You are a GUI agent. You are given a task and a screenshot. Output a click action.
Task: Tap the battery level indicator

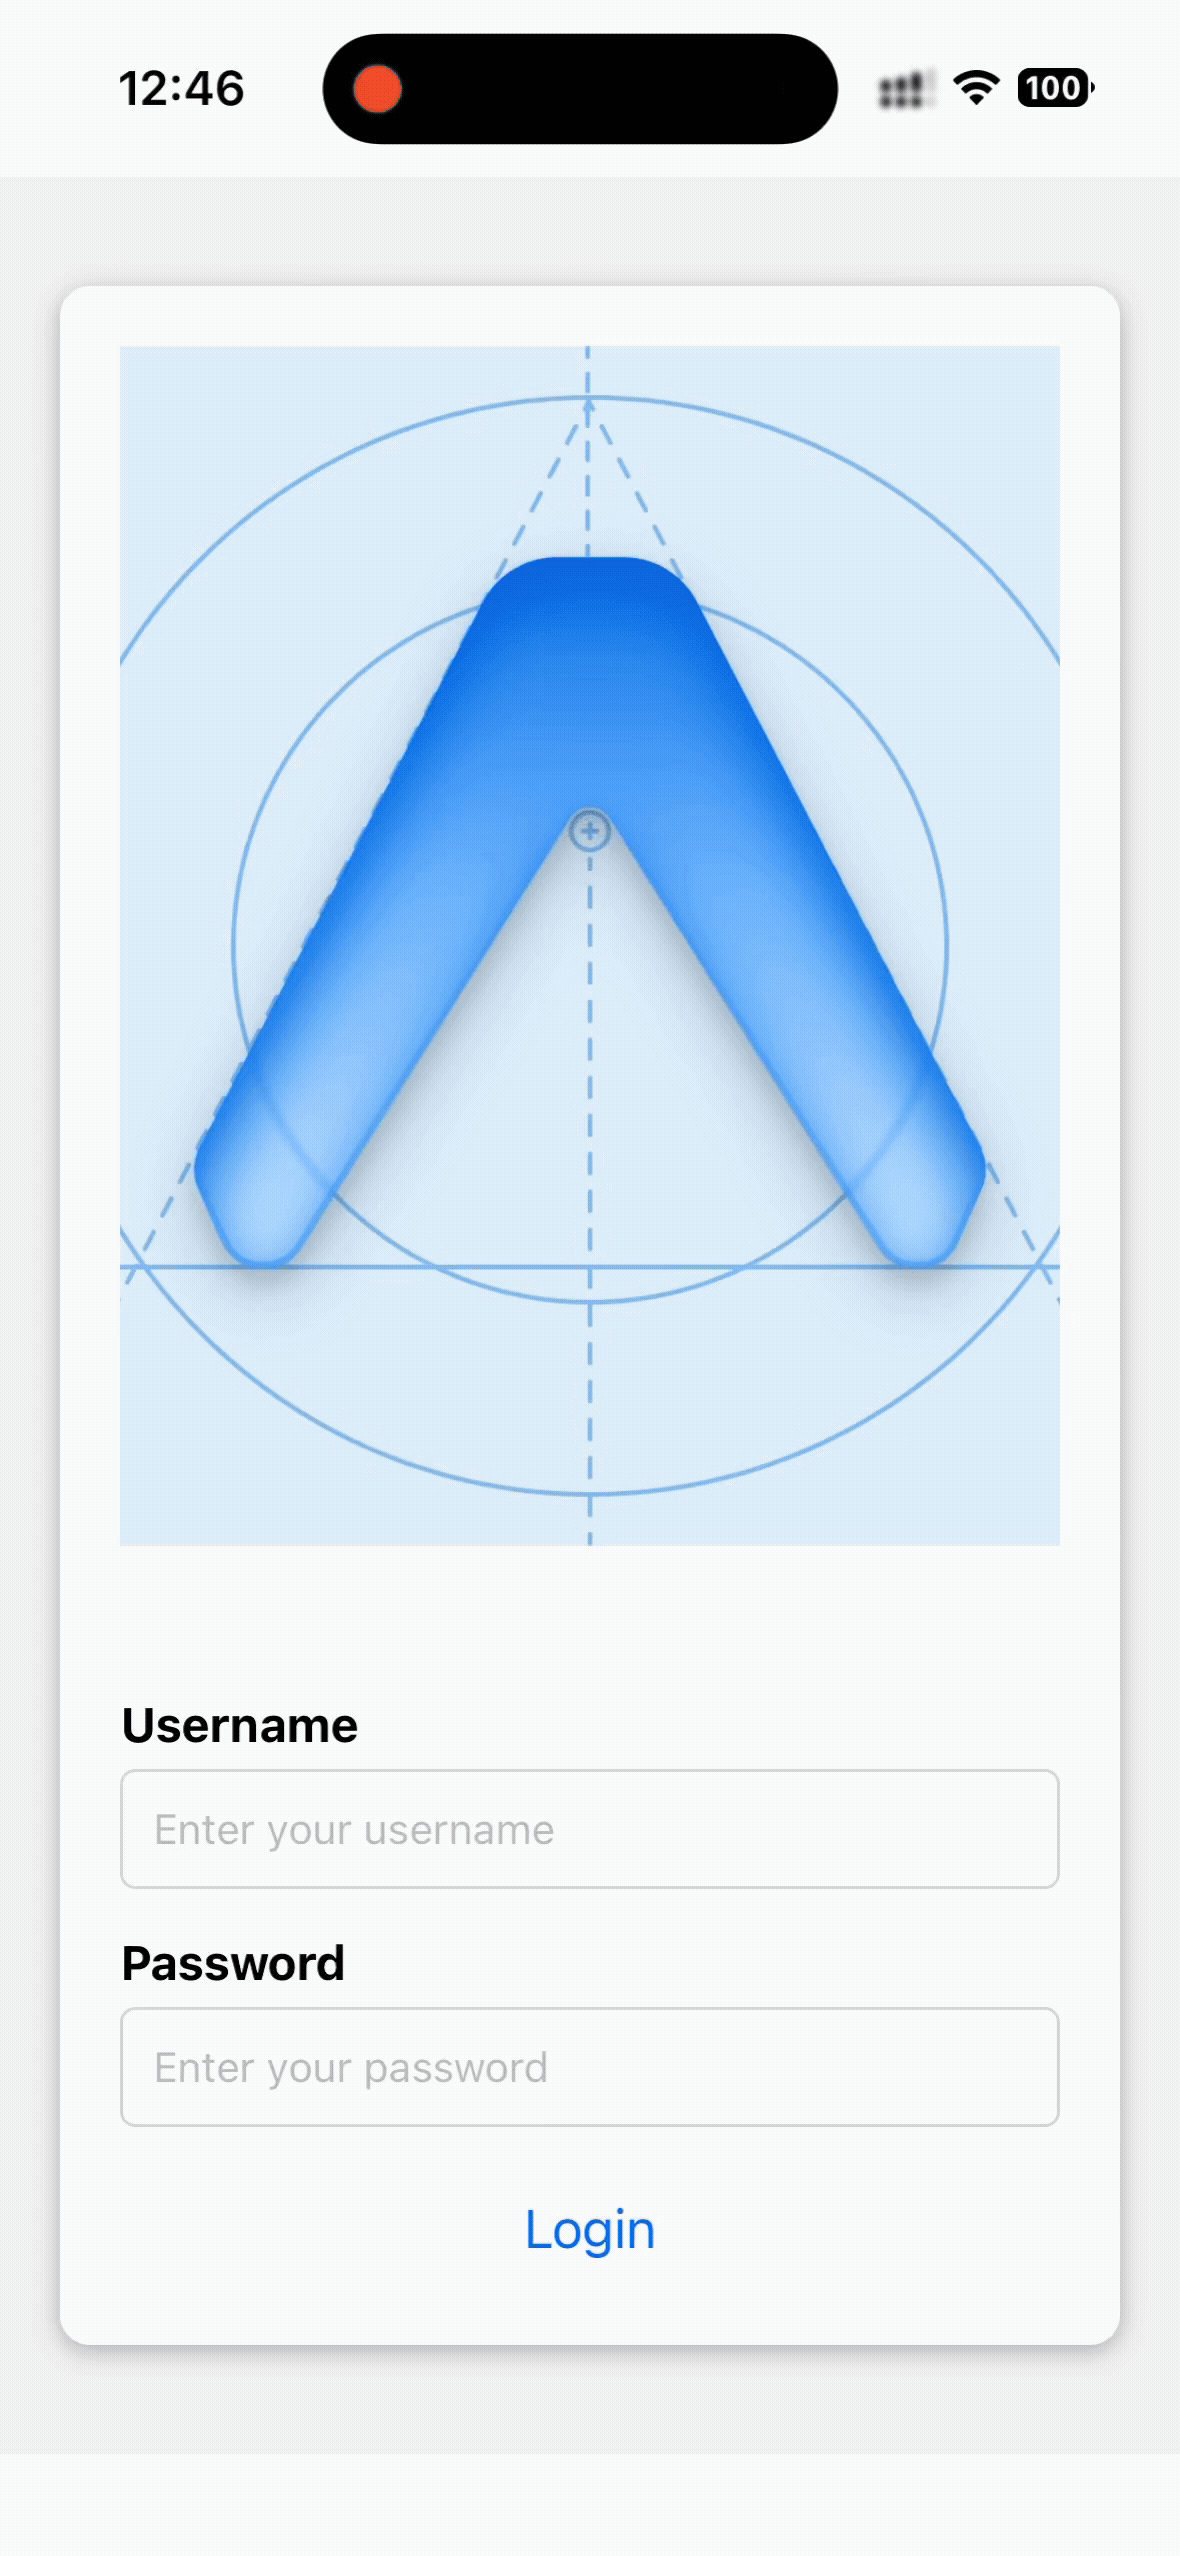point(1054,88)
